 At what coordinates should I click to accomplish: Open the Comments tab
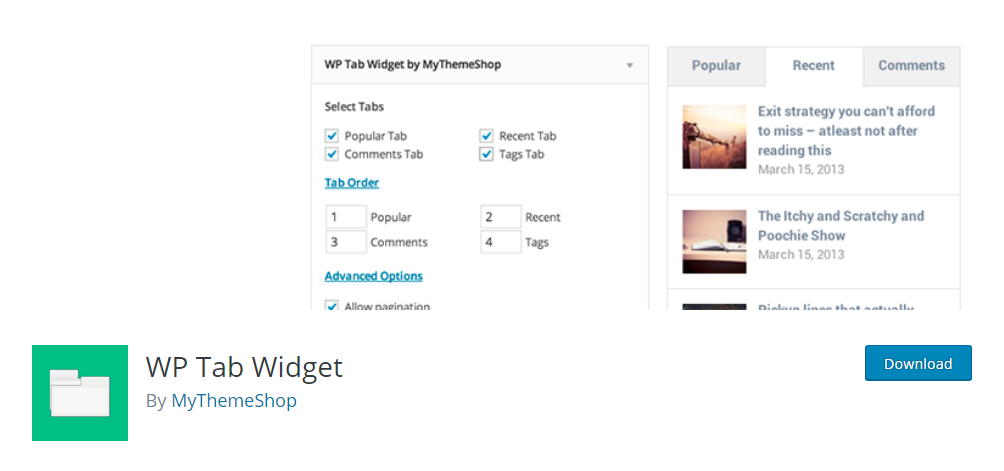pos(911,66)
